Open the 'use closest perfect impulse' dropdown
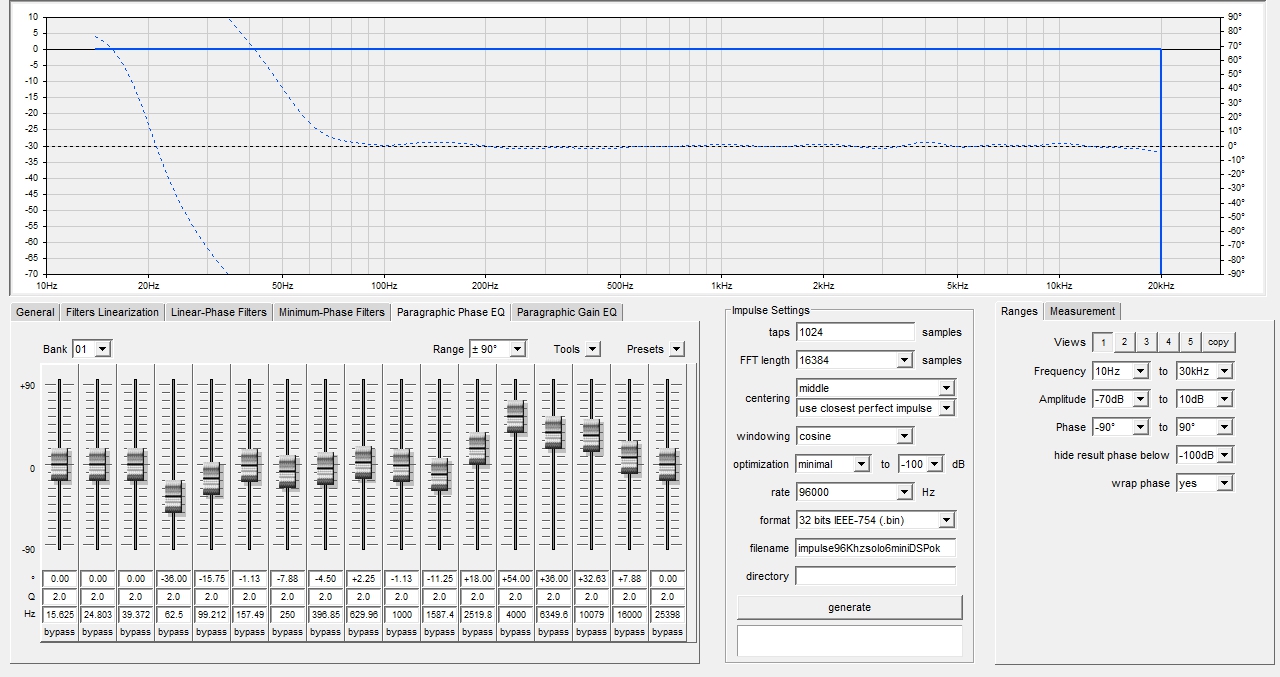Image resolution: width=1280 pixels, height=677 pixels. (x=946, y=408)
